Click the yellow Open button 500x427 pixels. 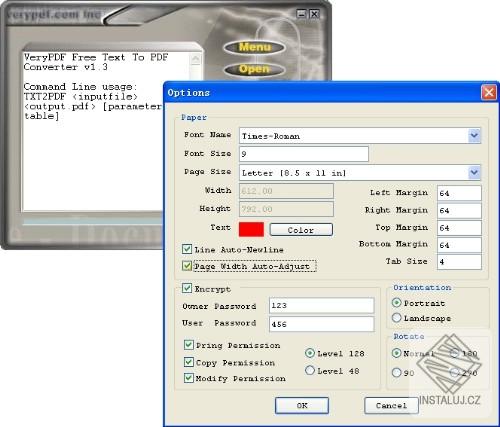click(x=254, y=69)
